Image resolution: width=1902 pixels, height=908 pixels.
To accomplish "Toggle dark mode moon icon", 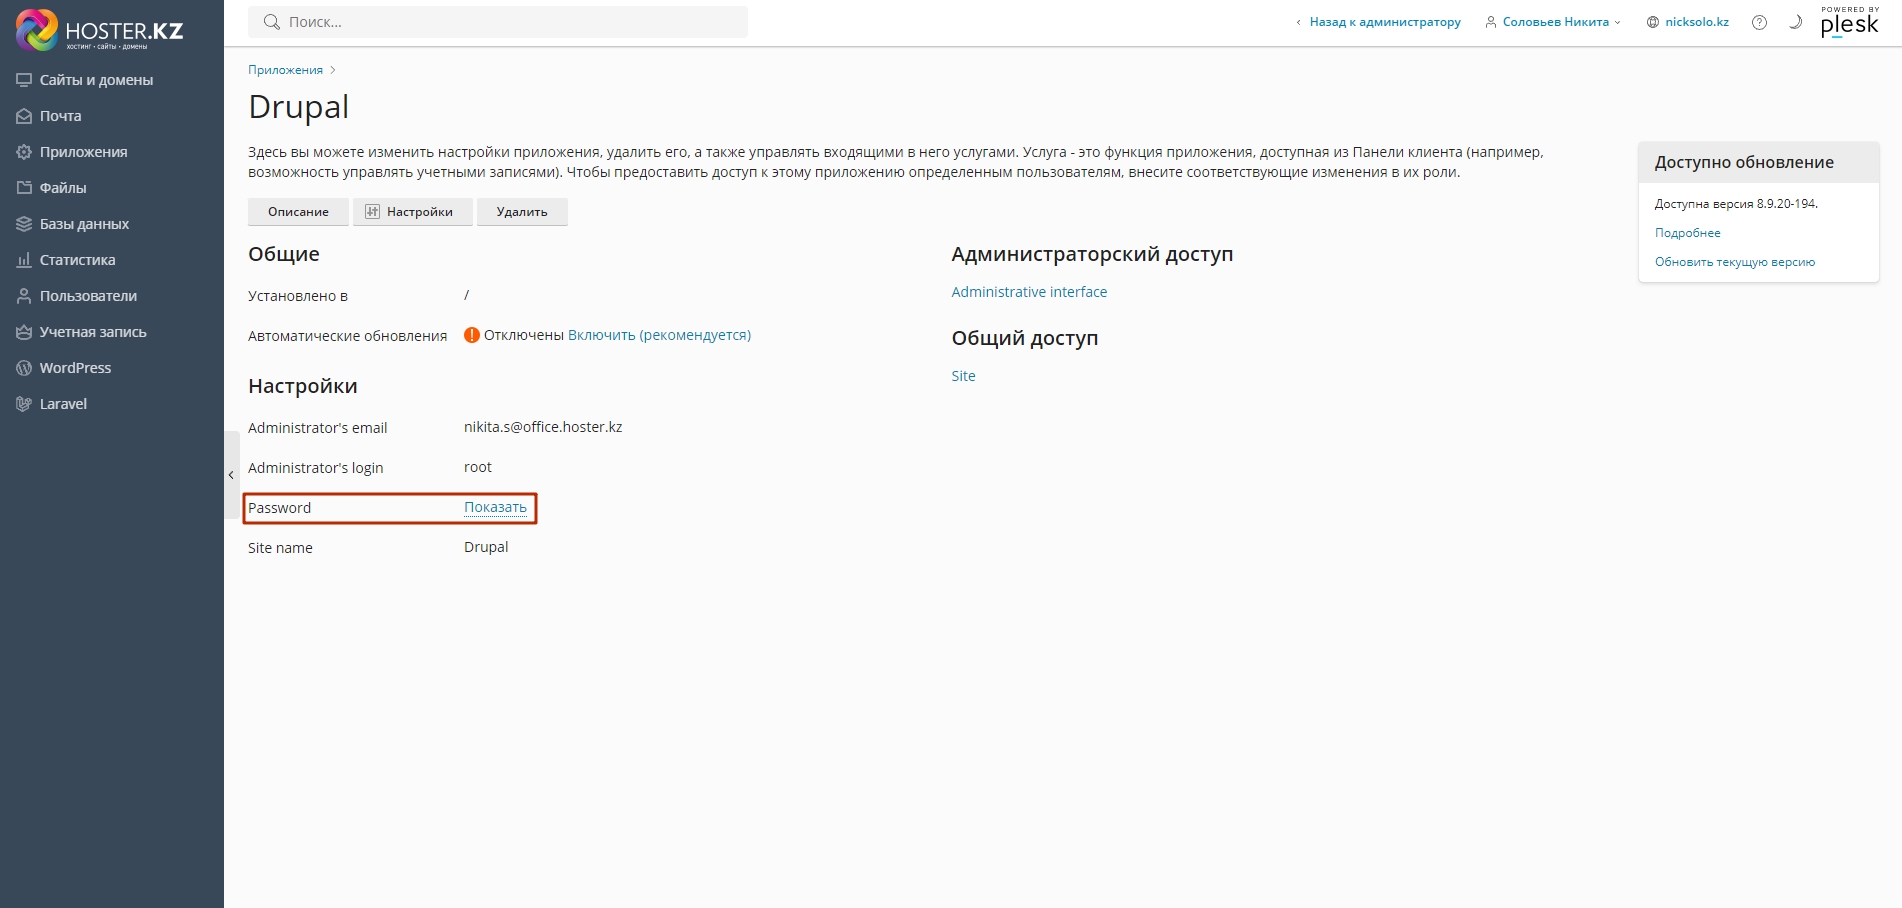I will [1795, 22].
